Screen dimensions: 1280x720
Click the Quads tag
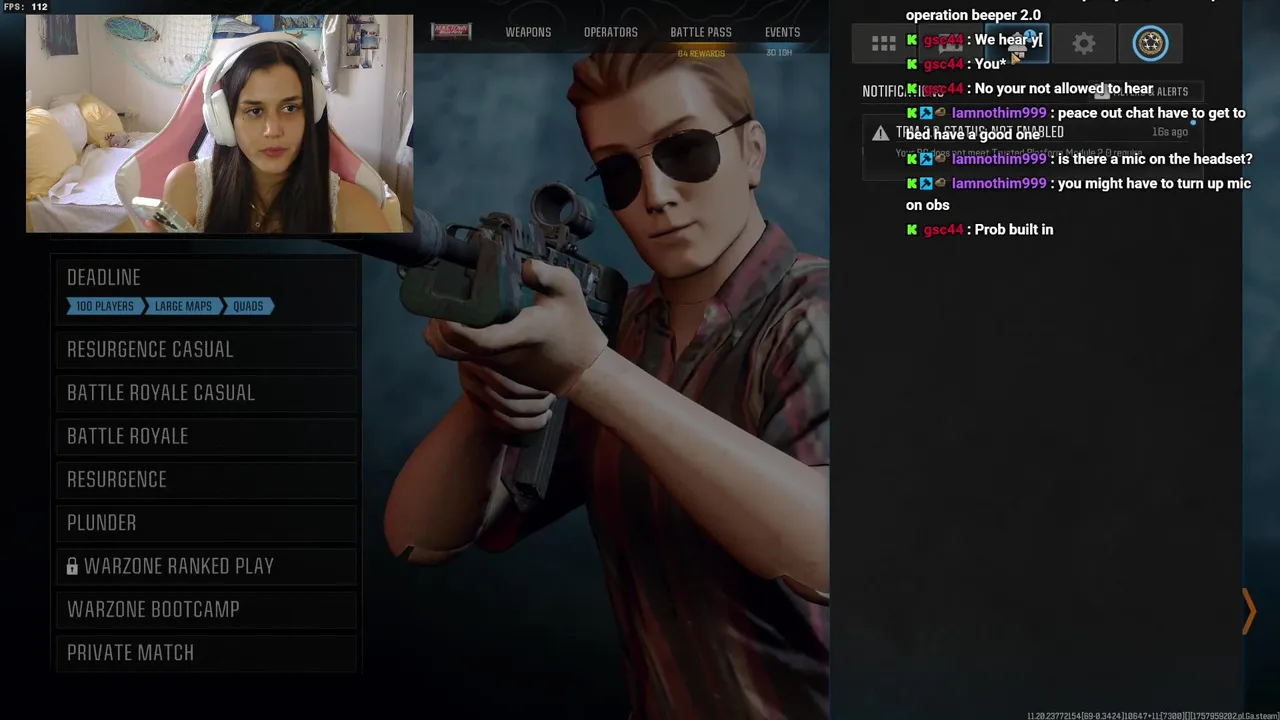coord(248,306)
